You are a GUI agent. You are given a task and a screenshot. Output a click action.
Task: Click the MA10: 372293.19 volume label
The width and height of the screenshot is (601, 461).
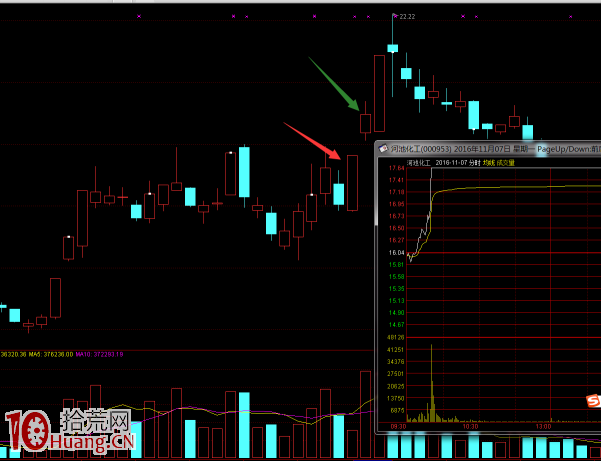pos(99,354)
